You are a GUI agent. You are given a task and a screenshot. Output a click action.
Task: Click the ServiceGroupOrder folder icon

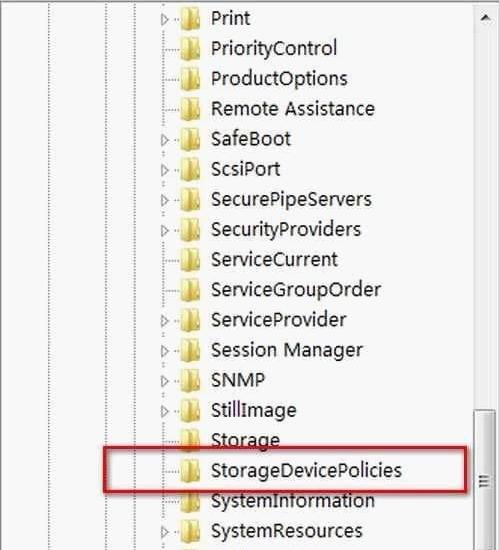click(x=190, y=290)
